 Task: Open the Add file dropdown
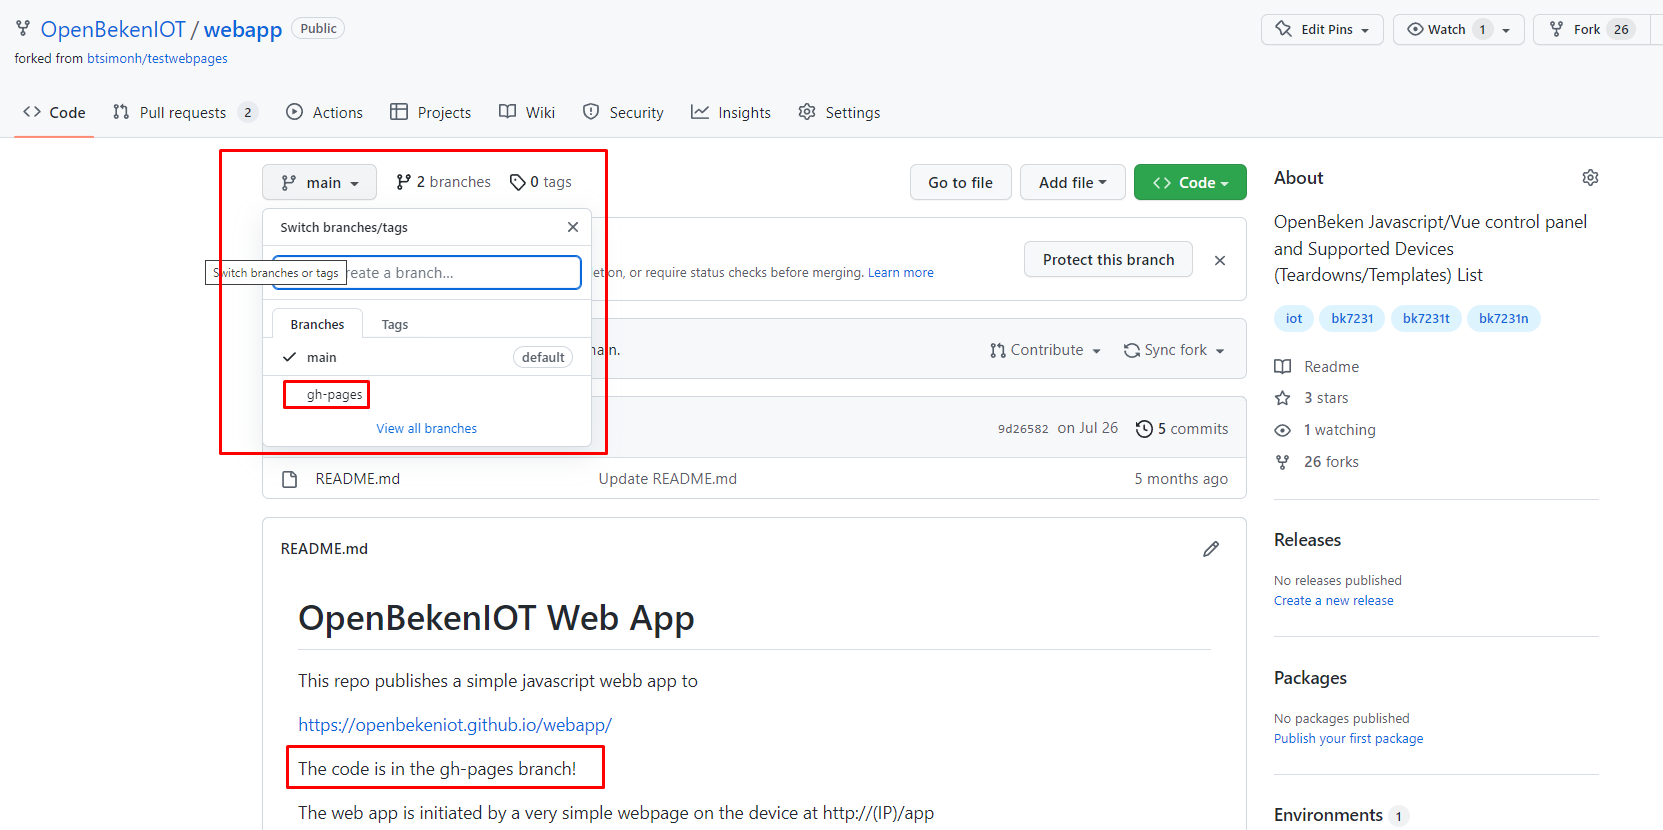1072,182
